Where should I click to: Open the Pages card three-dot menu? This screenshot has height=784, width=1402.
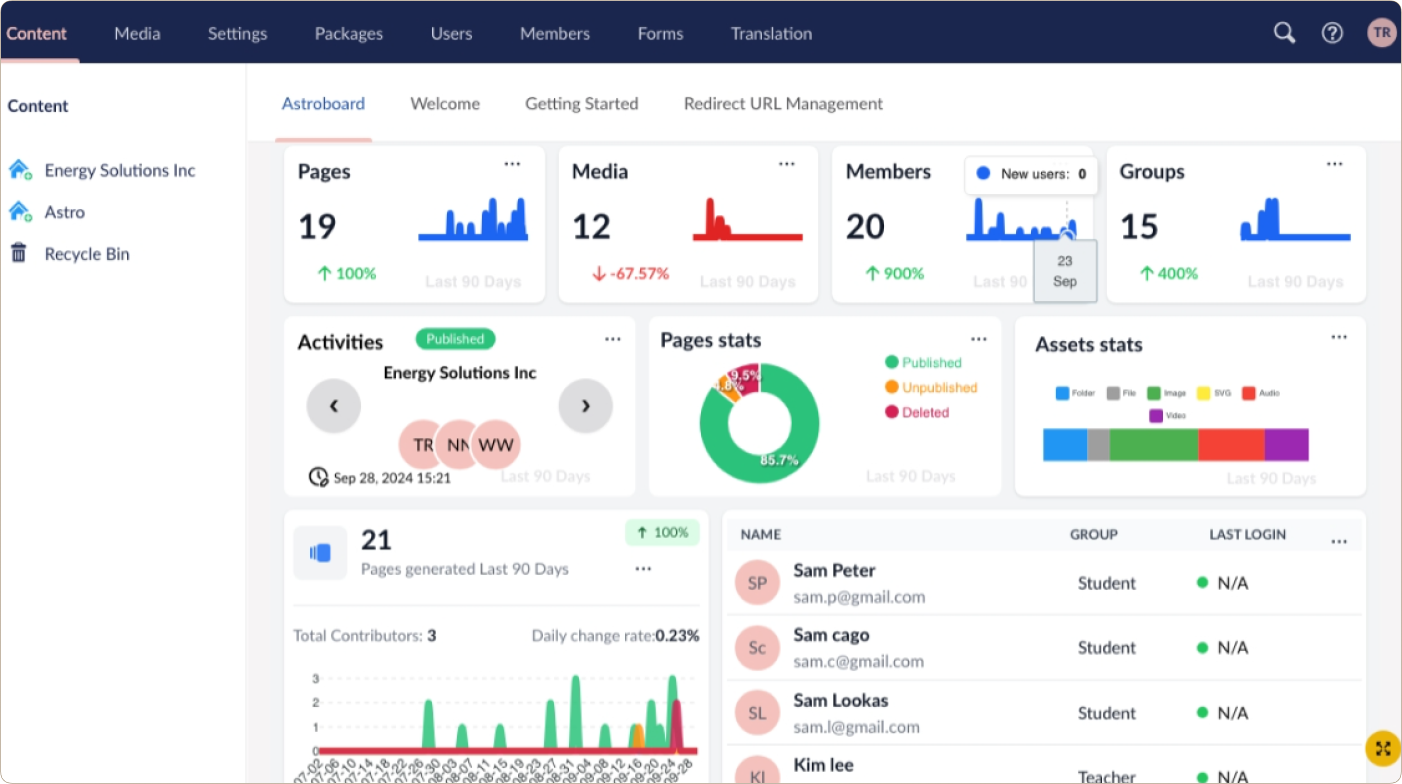click(x=512, y=164)
